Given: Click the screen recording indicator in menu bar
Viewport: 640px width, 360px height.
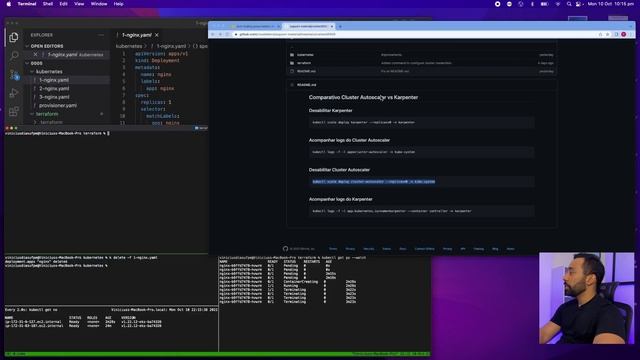Looking at the screenshot, I should coord(498,4).
